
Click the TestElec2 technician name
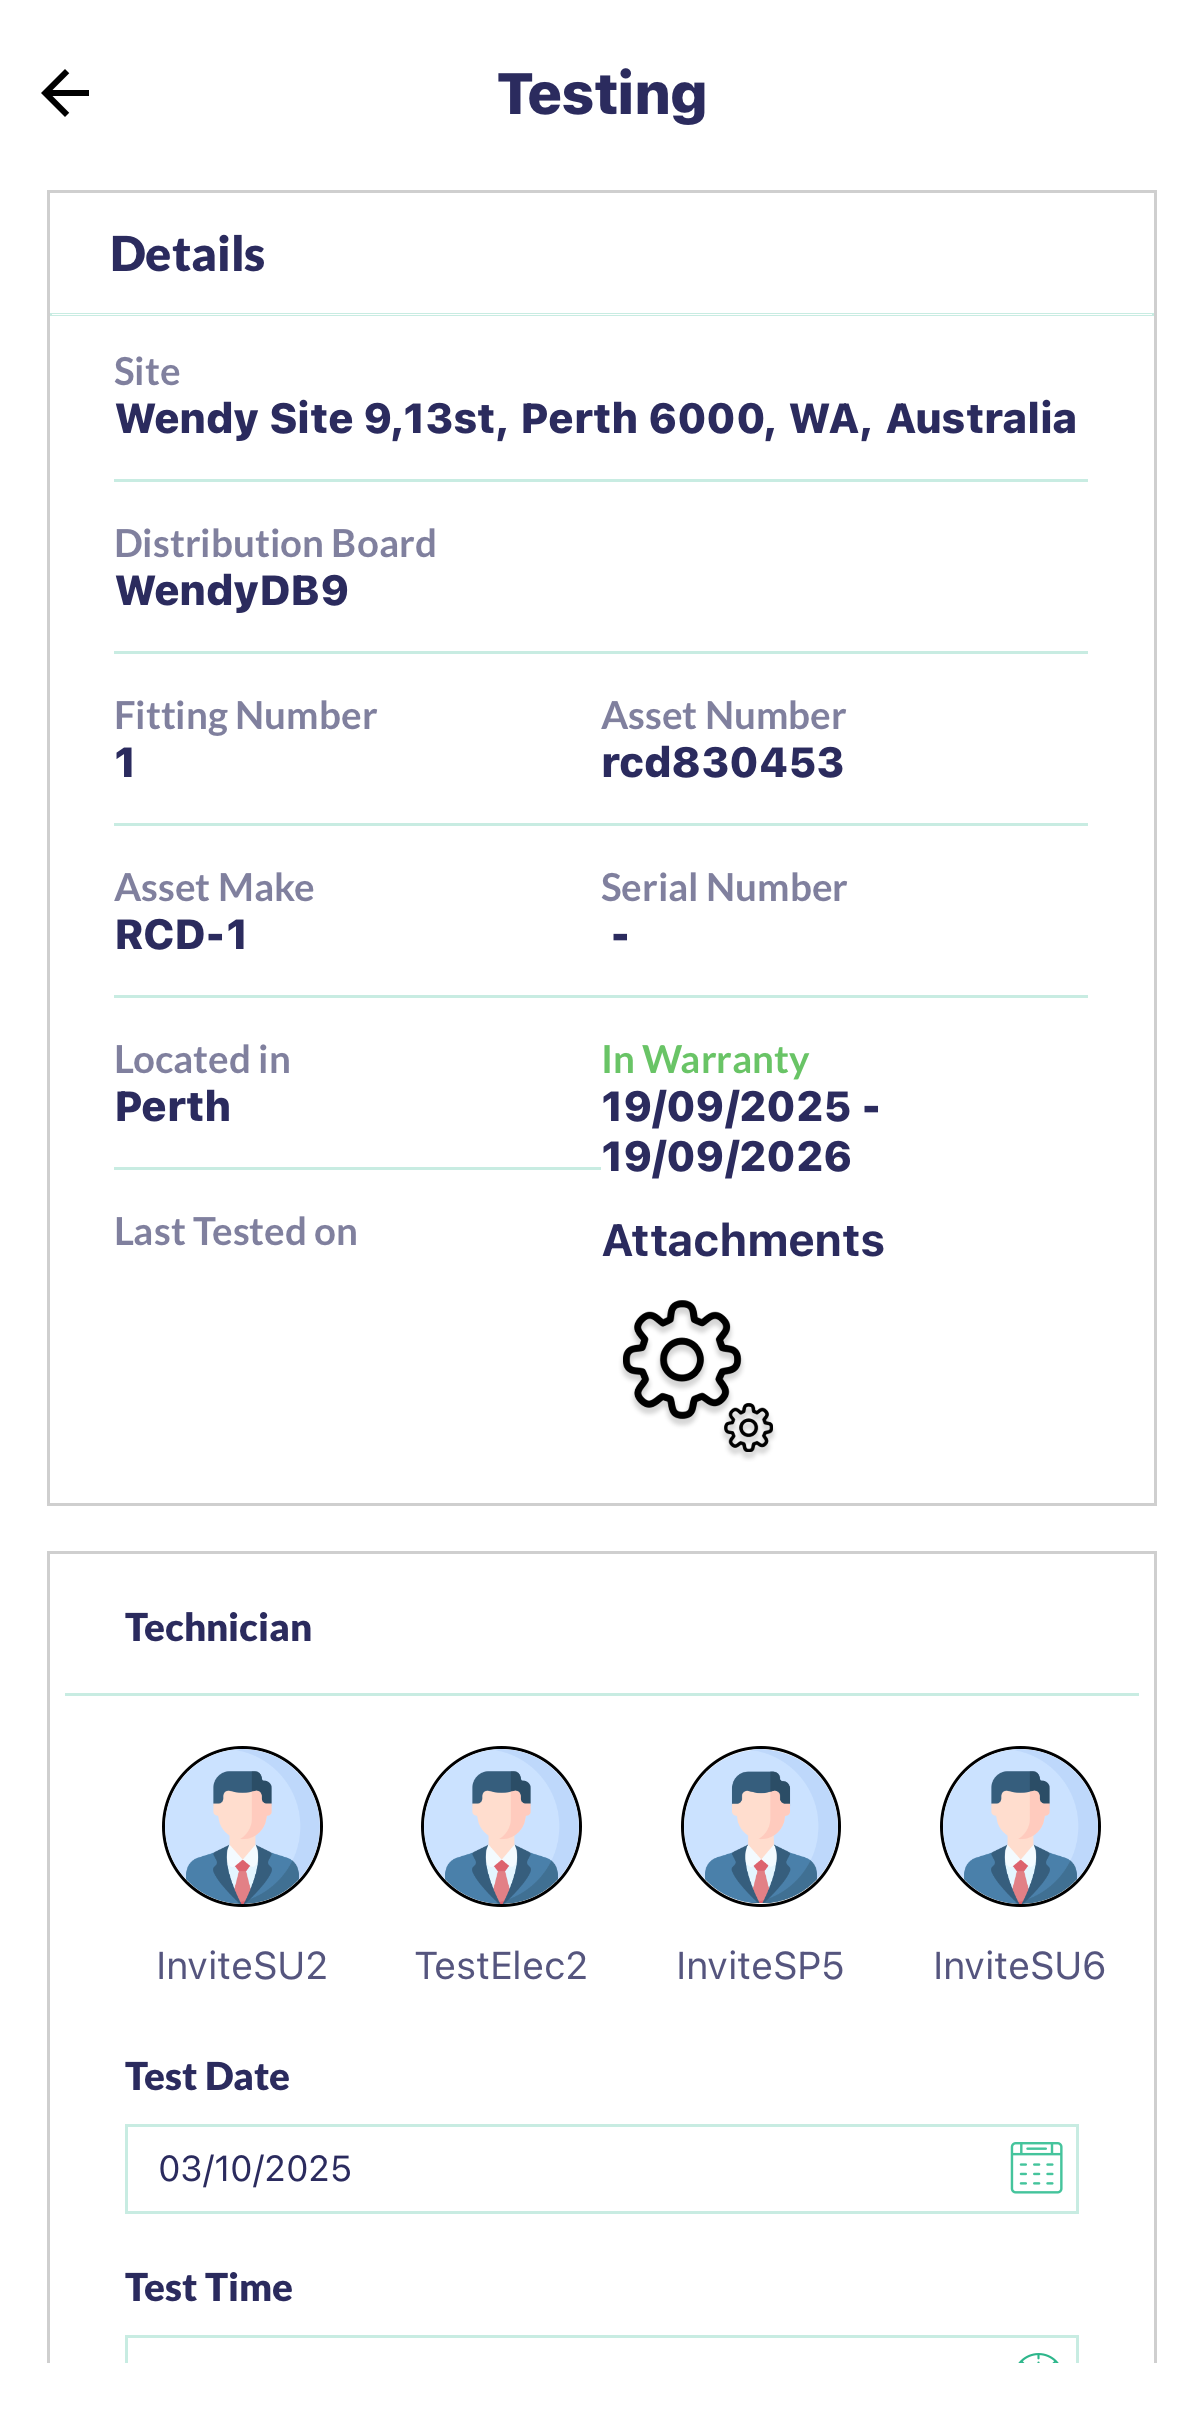tap(501, 1966)
